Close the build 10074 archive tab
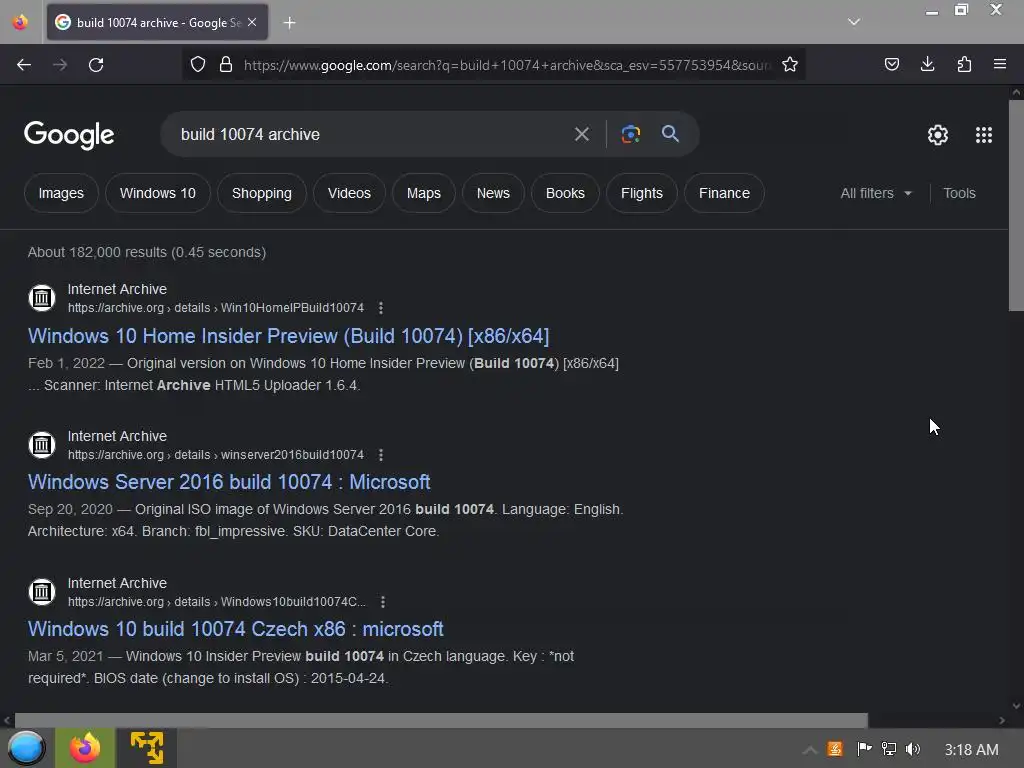 252,22
